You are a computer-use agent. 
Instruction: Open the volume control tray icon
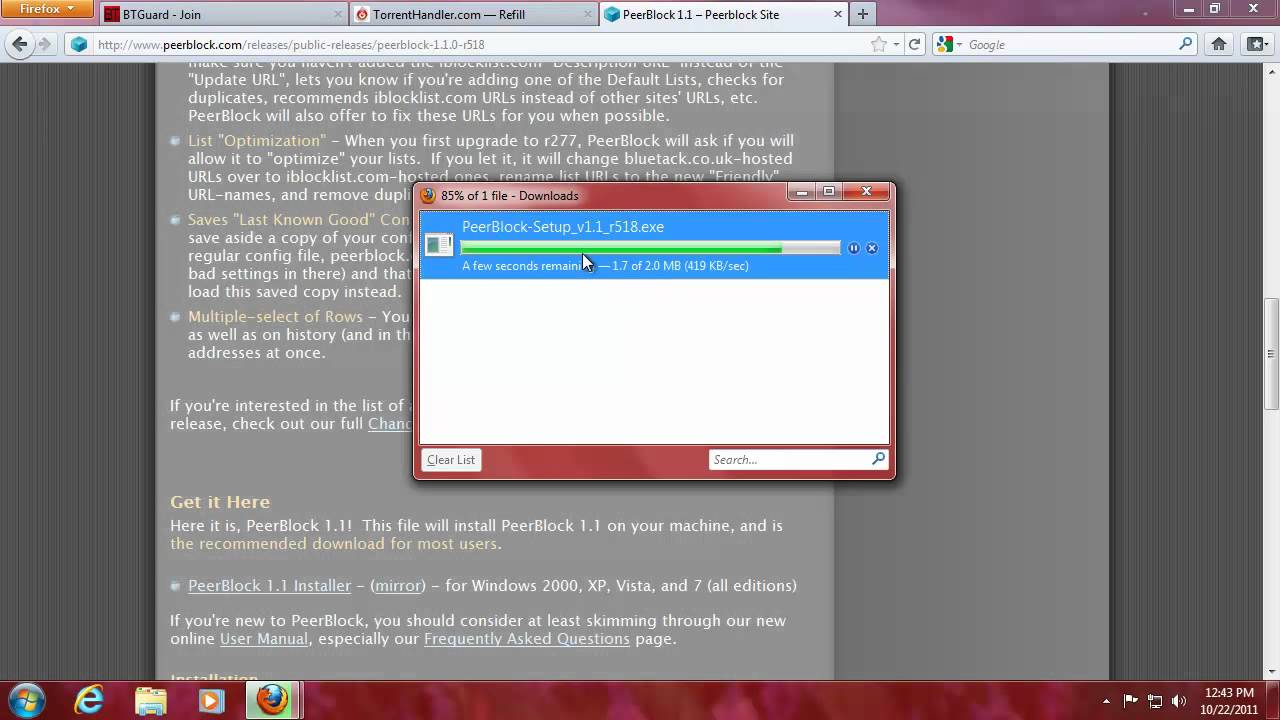click(1179, 701)
